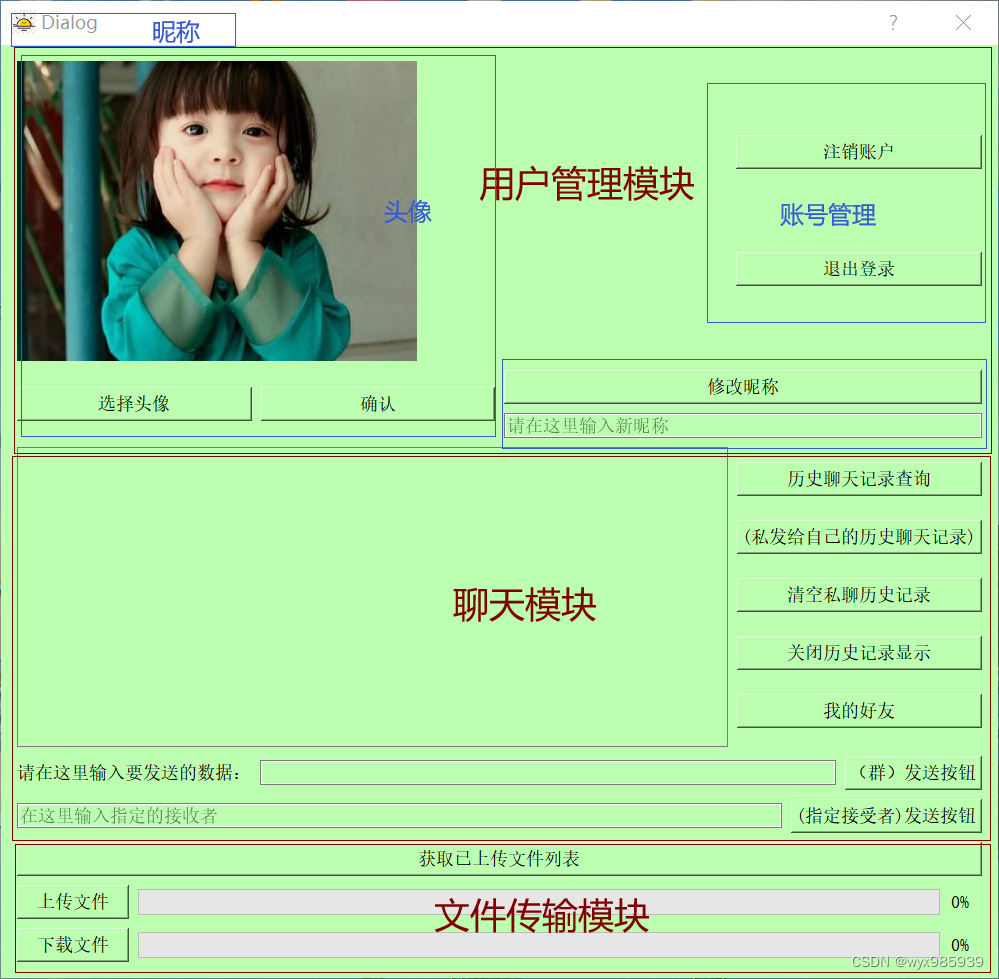Click the 选择头像 button

point(134,403)
